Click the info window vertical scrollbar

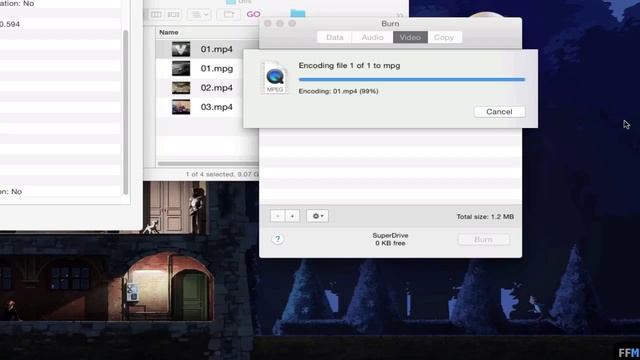click(x=126, y=112)
